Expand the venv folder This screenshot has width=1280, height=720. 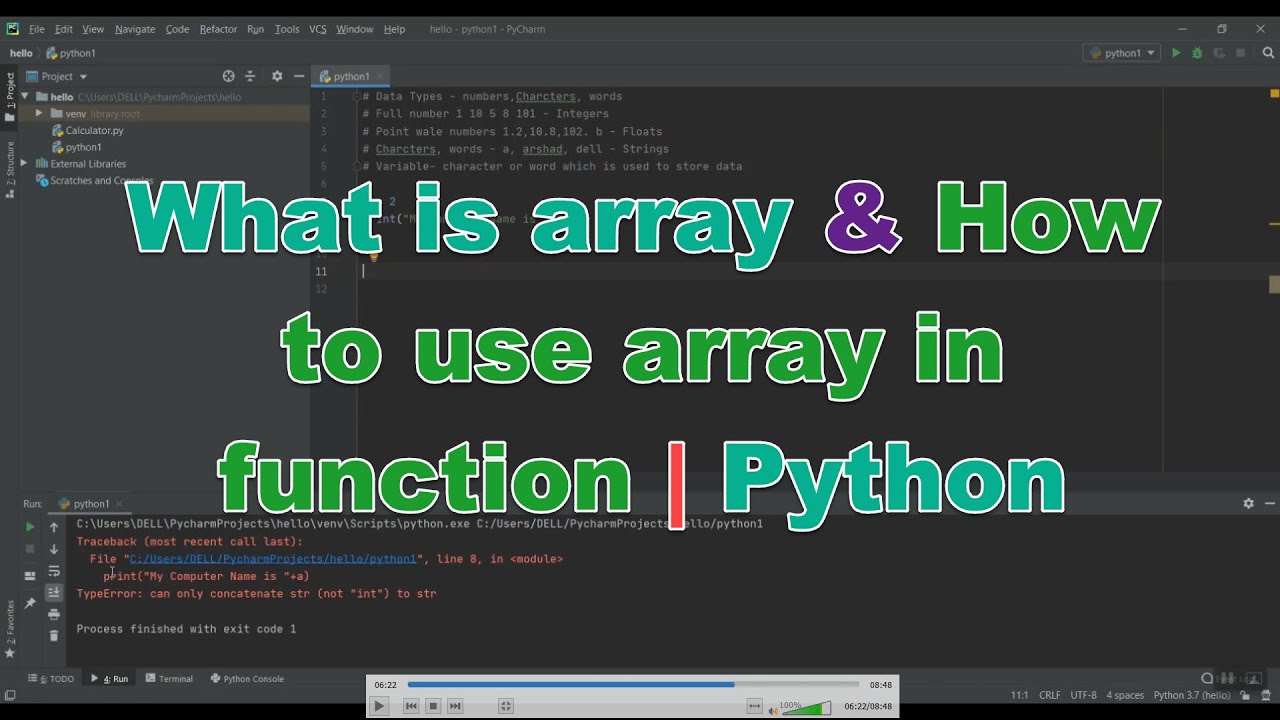(x=39, y=114)
